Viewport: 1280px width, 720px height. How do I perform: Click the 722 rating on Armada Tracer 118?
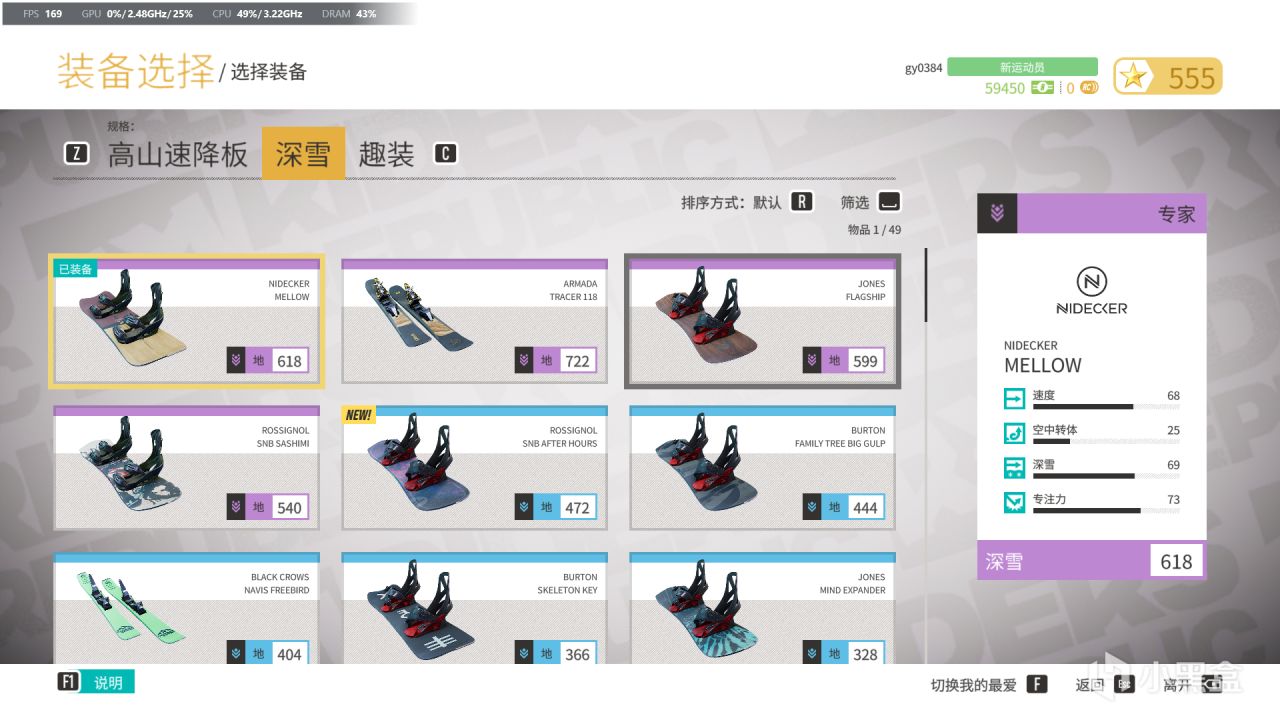coord(577,361)
